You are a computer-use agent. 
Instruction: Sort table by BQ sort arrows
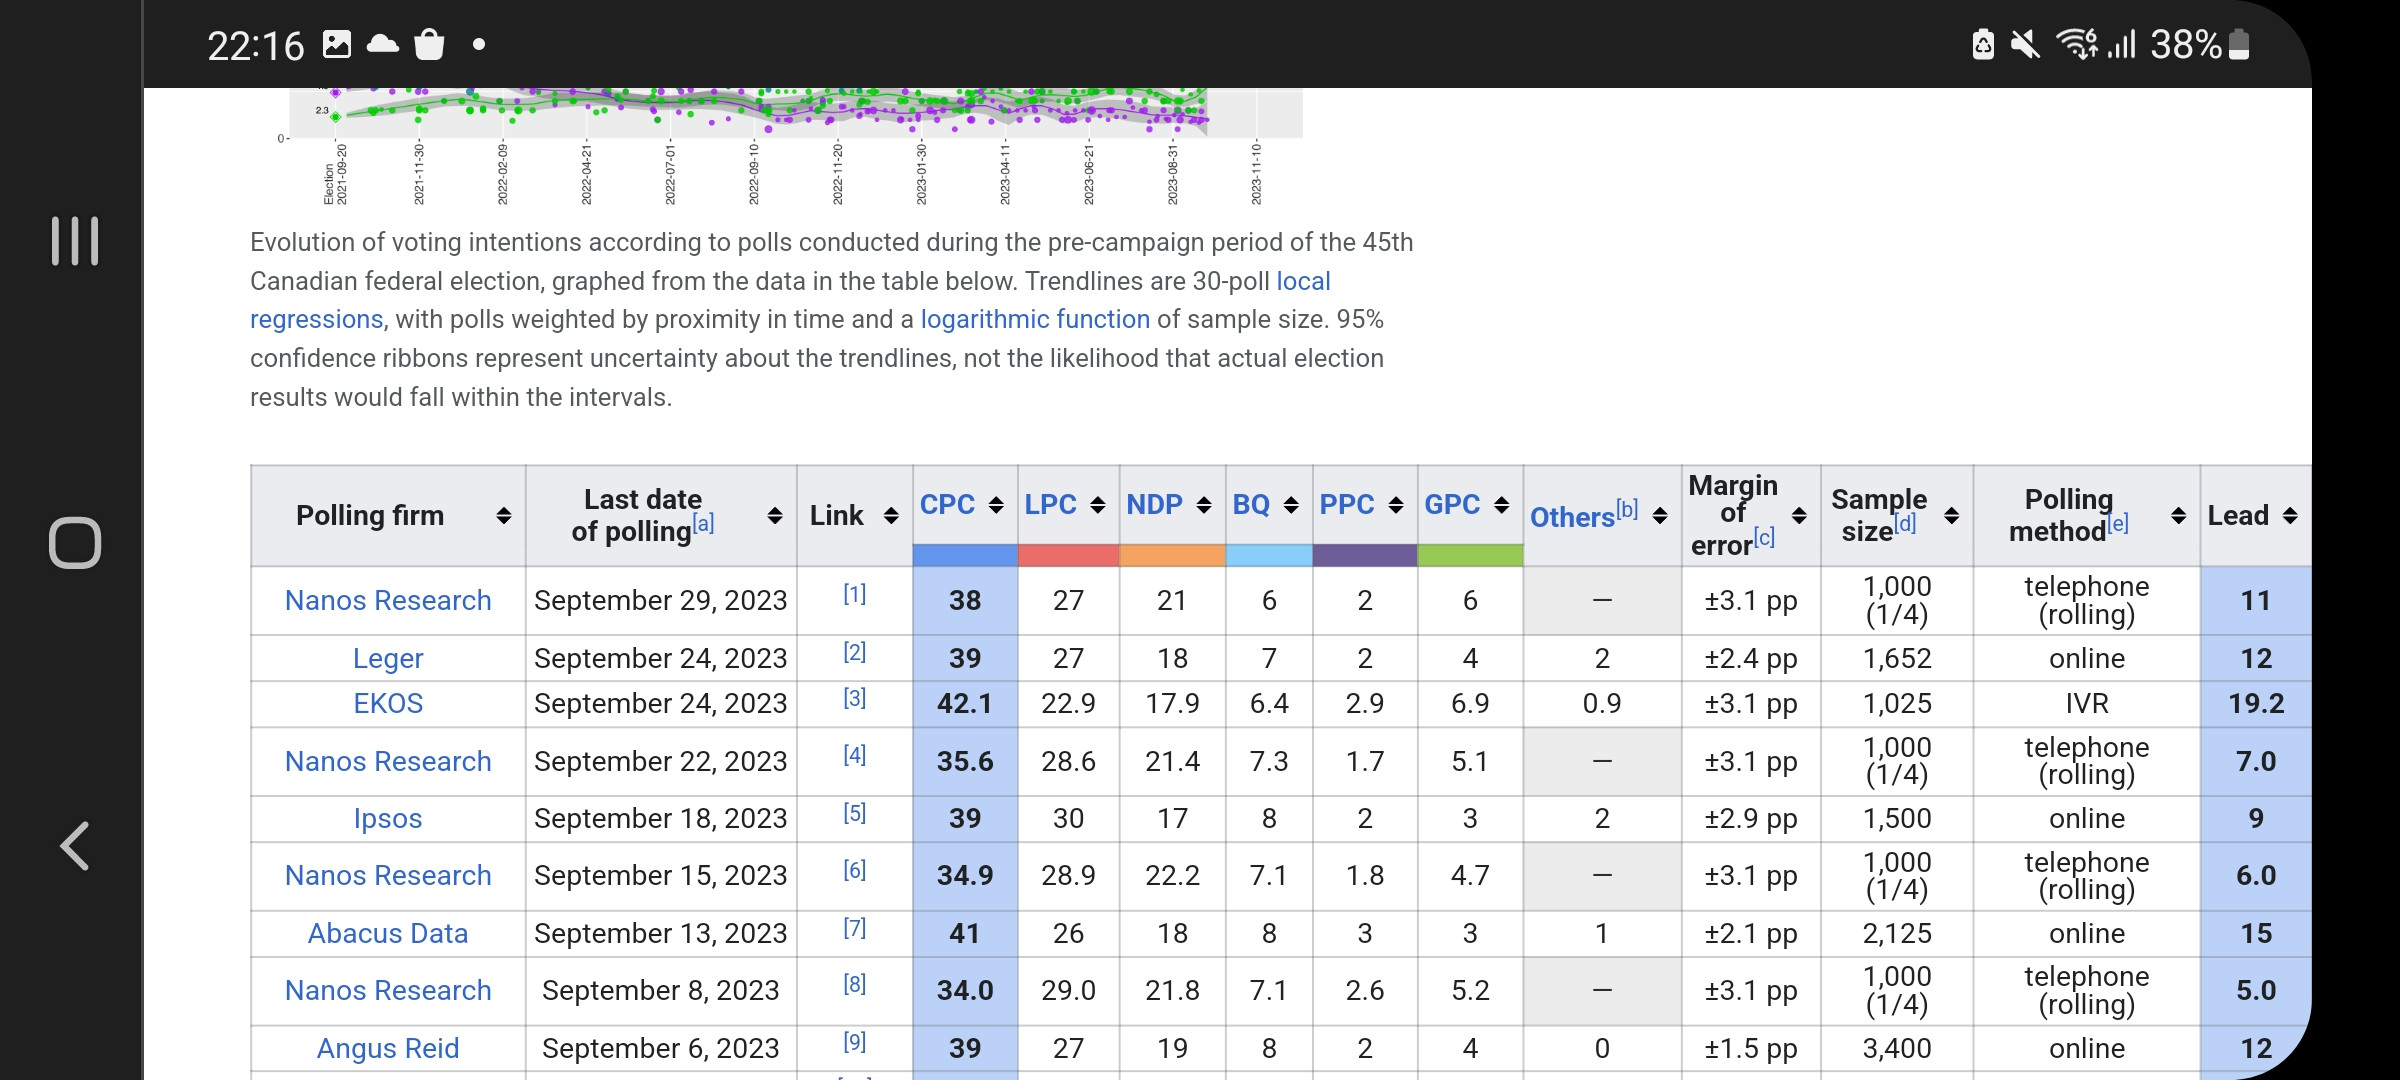click(1291, 505)
